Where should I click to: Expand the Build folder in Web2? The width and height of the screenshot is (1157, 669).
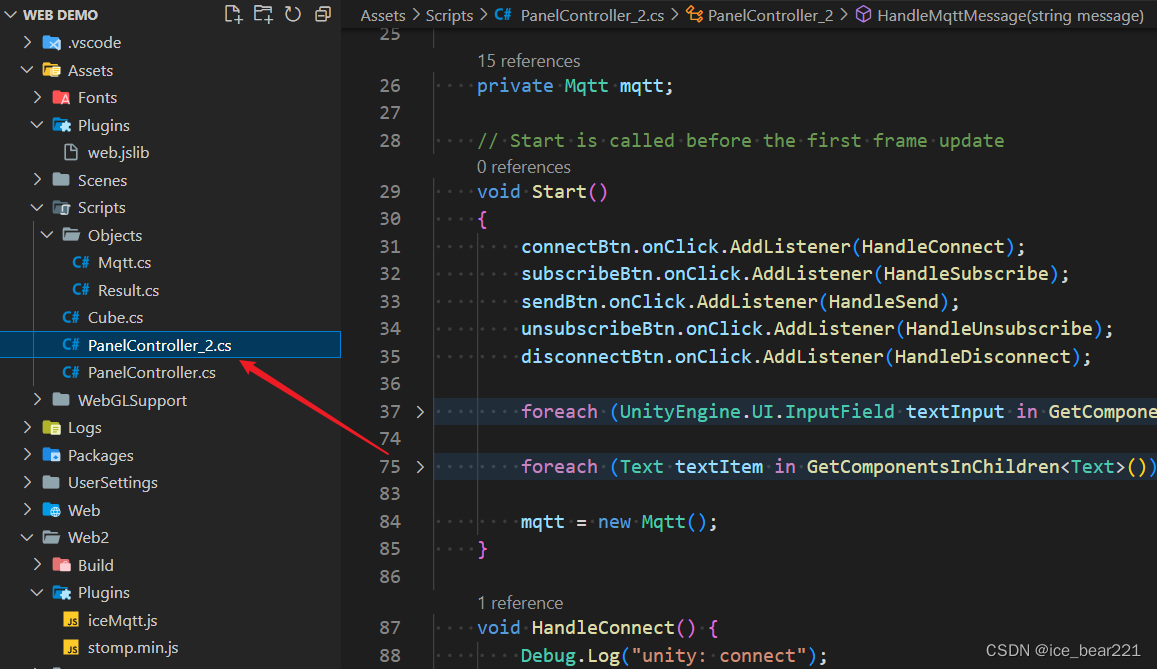38,565
